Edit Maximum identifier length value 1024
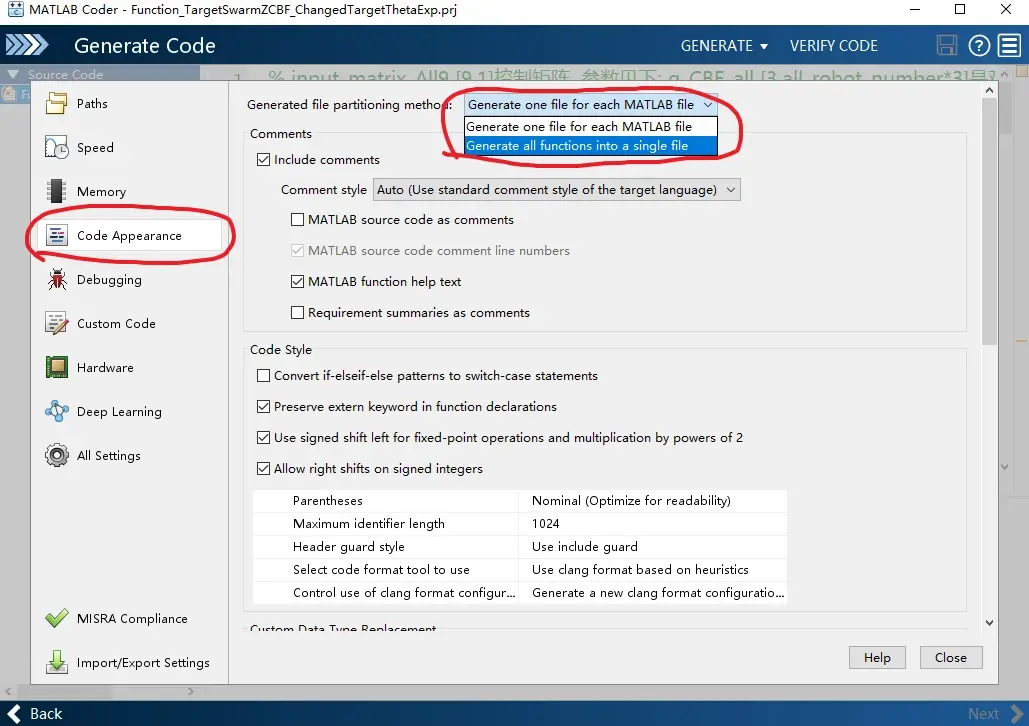This screenshot has width=1029, height=726. click(x=652, y=524)
